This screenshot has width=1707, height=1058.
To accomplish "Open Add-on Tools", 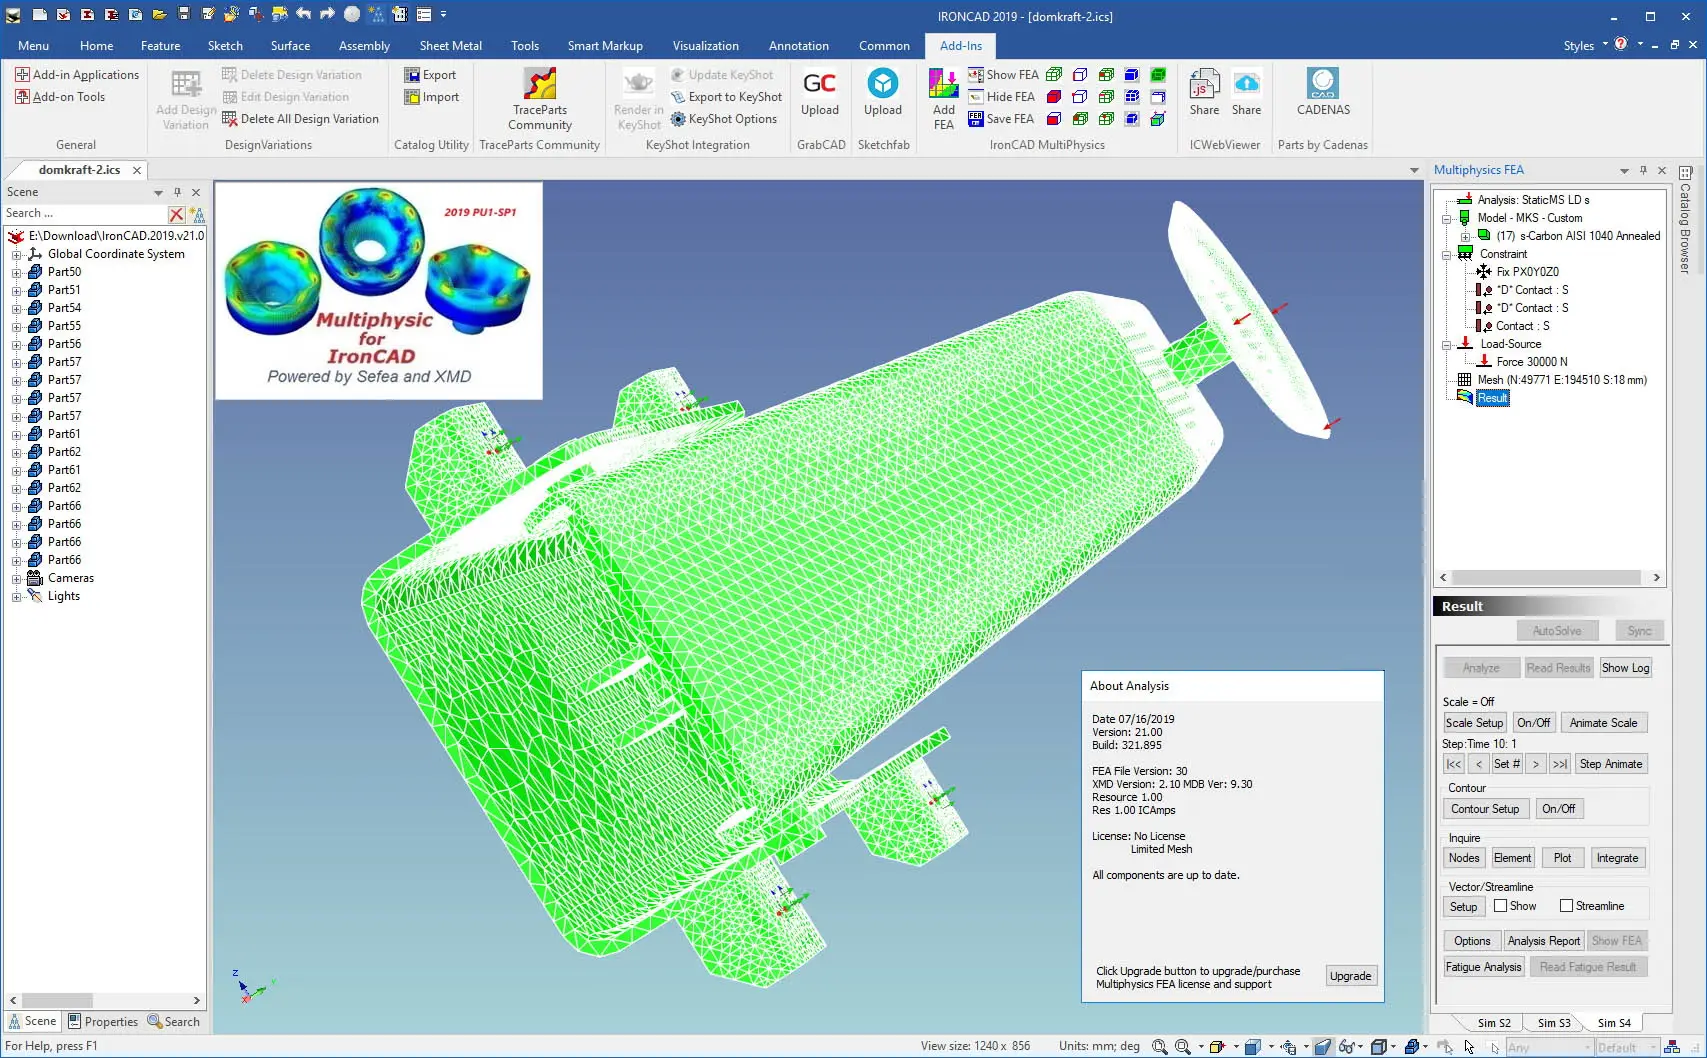I will [x=60, y=97].
